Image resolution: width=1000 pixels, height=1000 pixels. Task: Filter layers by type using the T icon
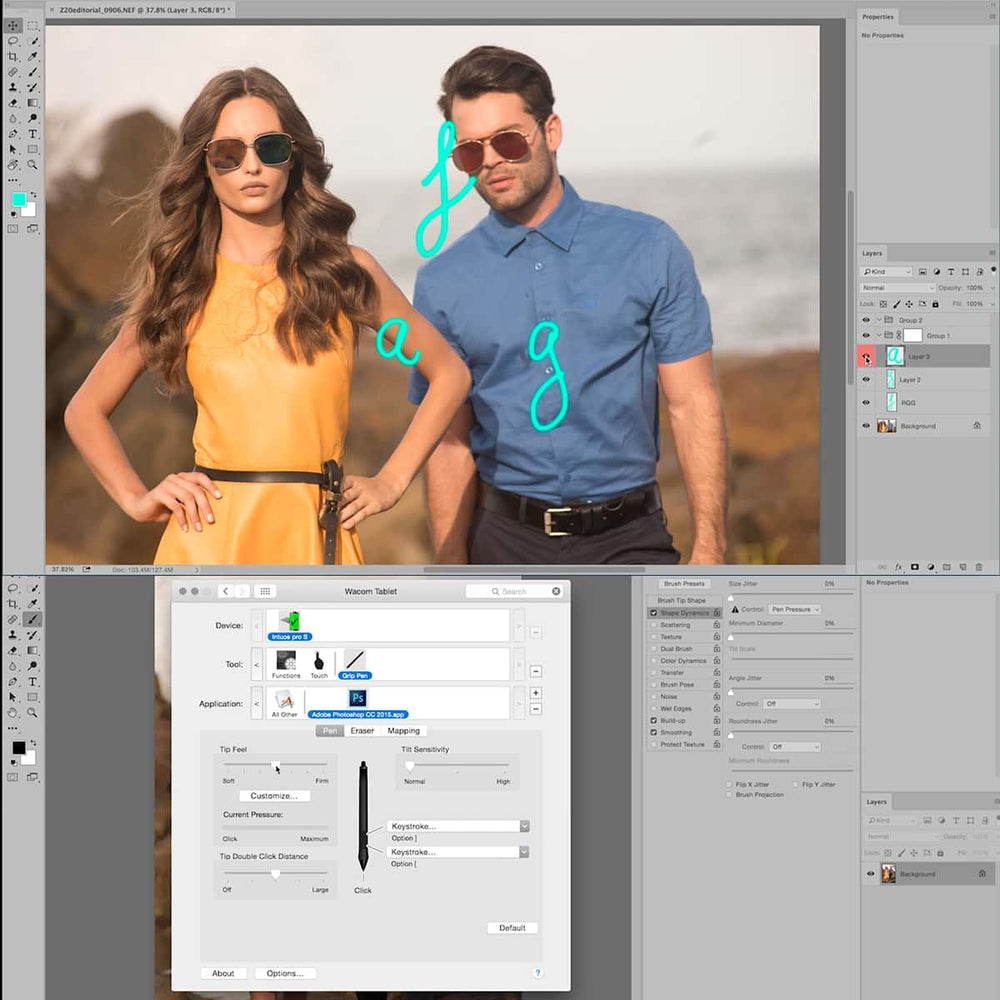951,271
